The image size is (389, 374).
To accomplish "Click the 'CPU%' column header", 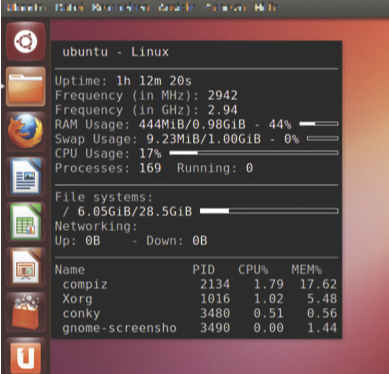I will pos(253,270).
